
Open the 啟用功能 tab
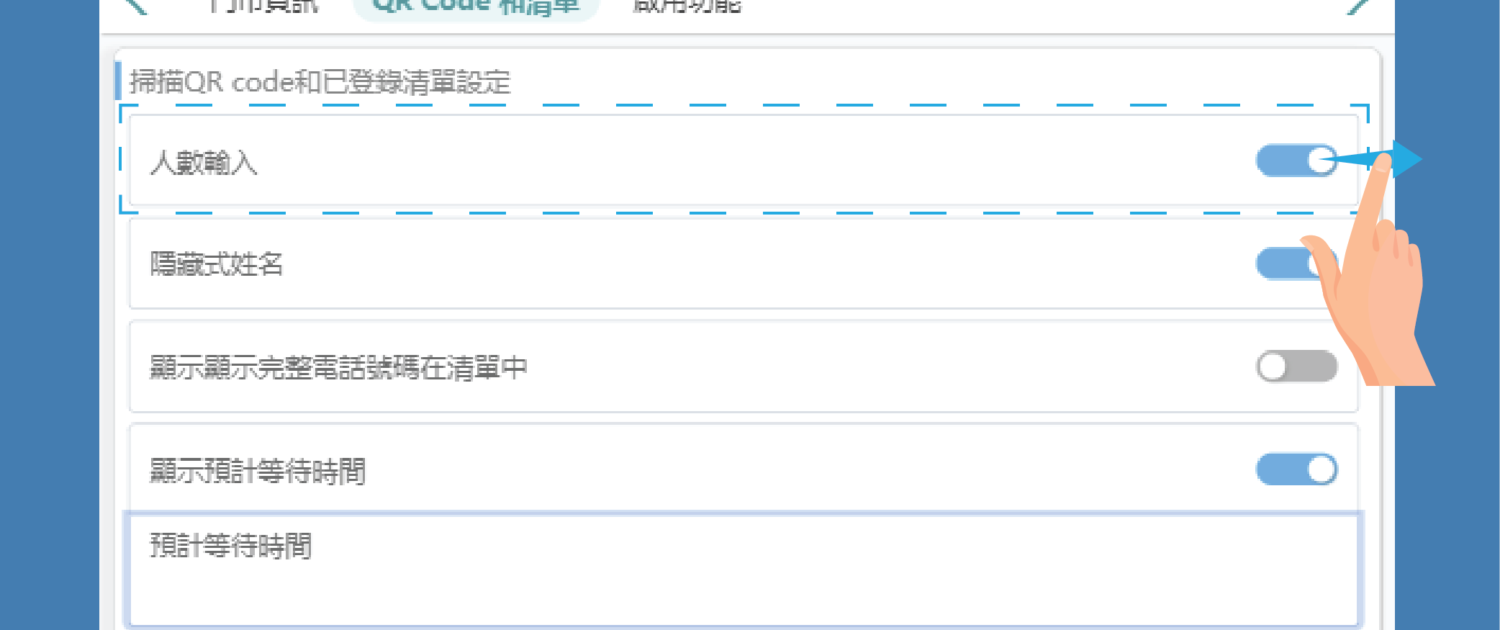point(687,6)
